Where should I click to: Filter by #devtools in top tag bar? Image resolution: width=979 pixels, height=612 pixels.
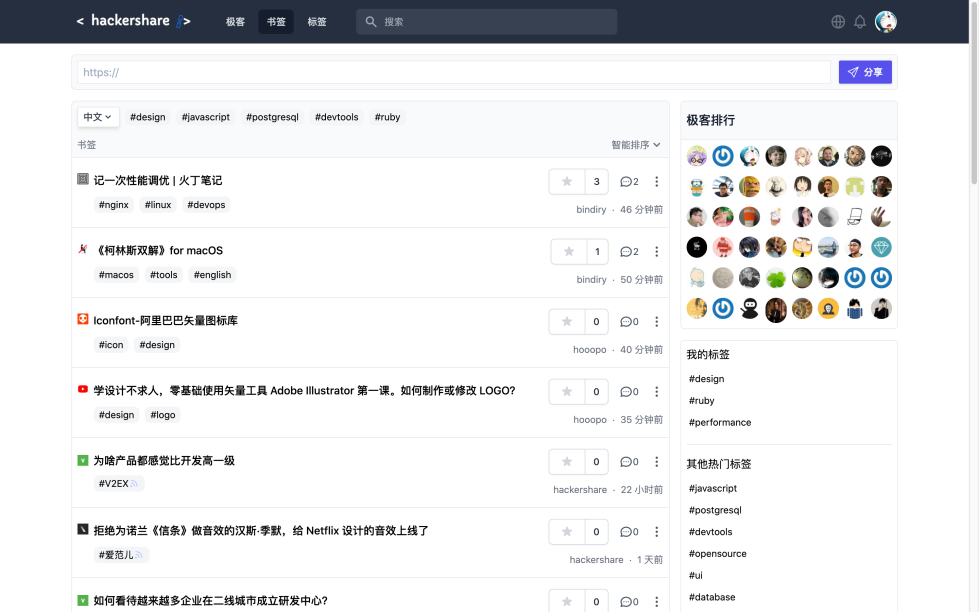(x=337, y=117)
